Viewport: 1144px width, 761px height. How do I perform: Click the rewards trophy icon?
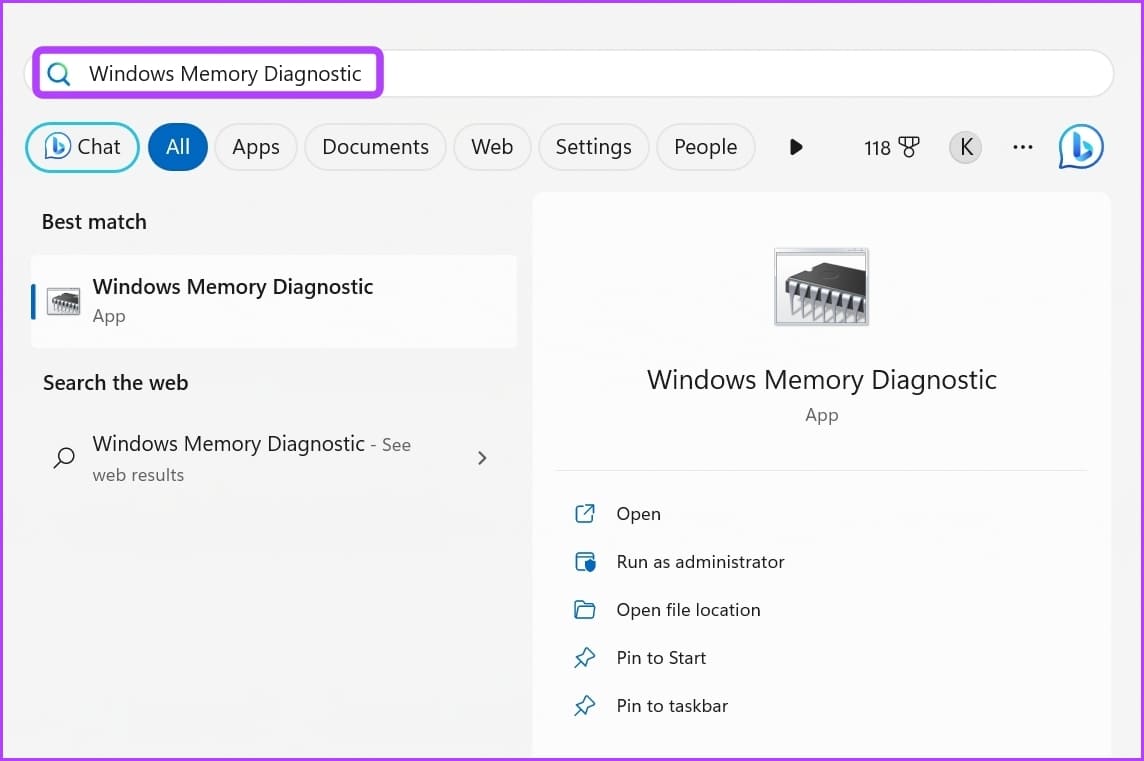(908, 147)
